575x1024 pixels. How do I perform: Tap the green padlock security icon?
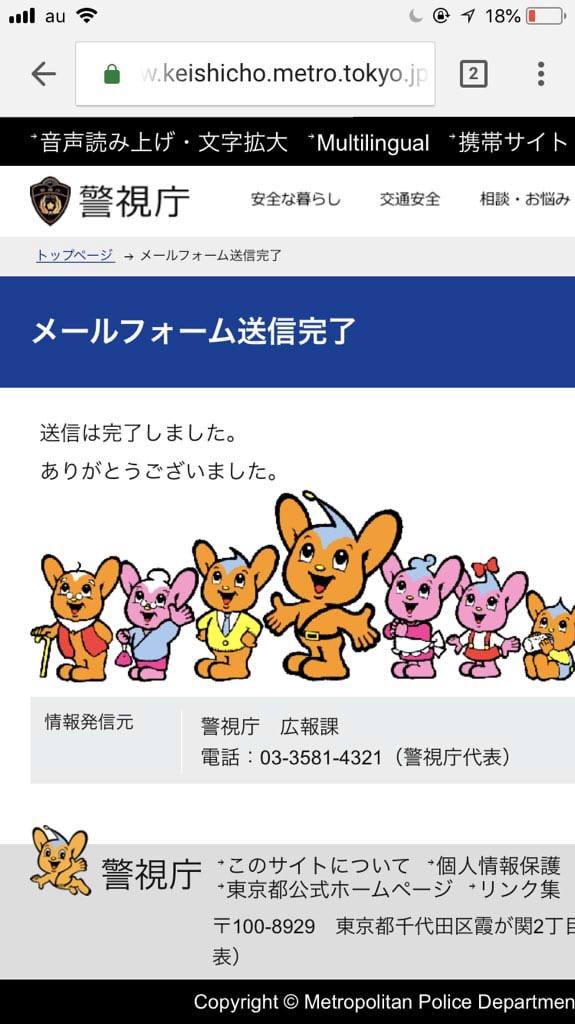pyautogui.click(x=112, y=74)
